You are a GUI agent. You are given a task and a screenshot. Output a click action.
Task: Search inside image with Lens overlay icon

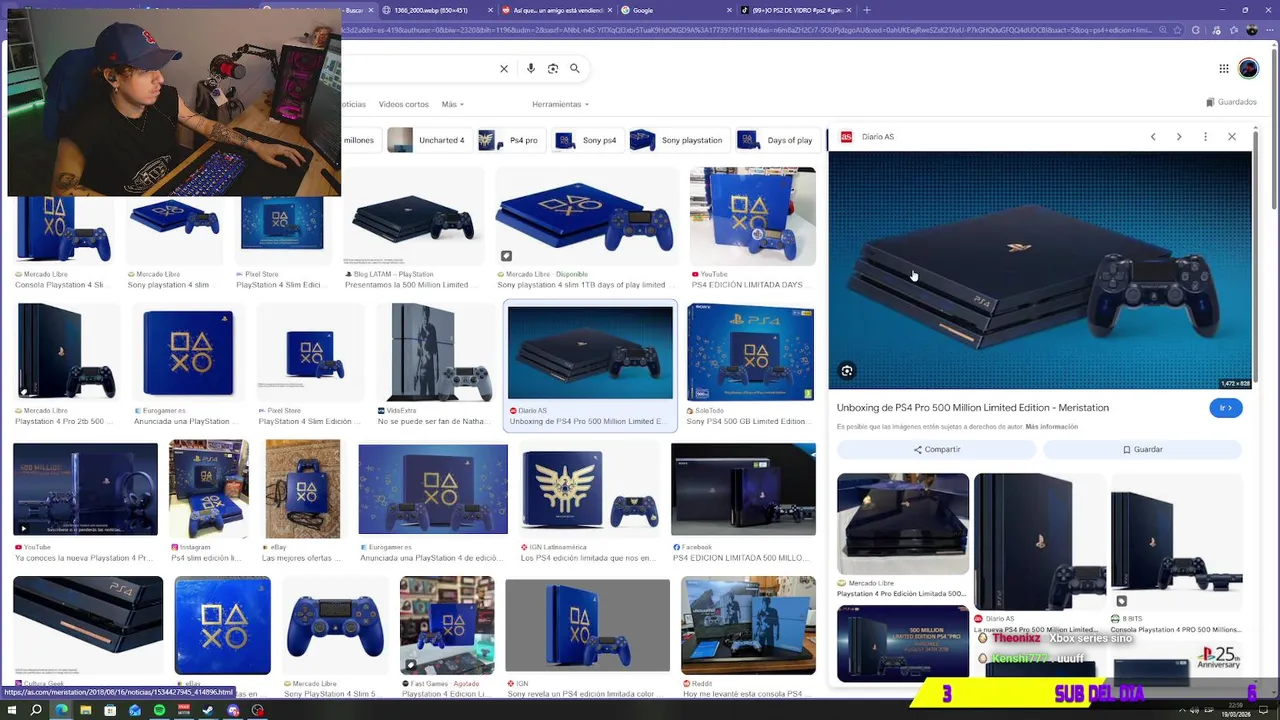pyautogui.click(x=847, y=371)
